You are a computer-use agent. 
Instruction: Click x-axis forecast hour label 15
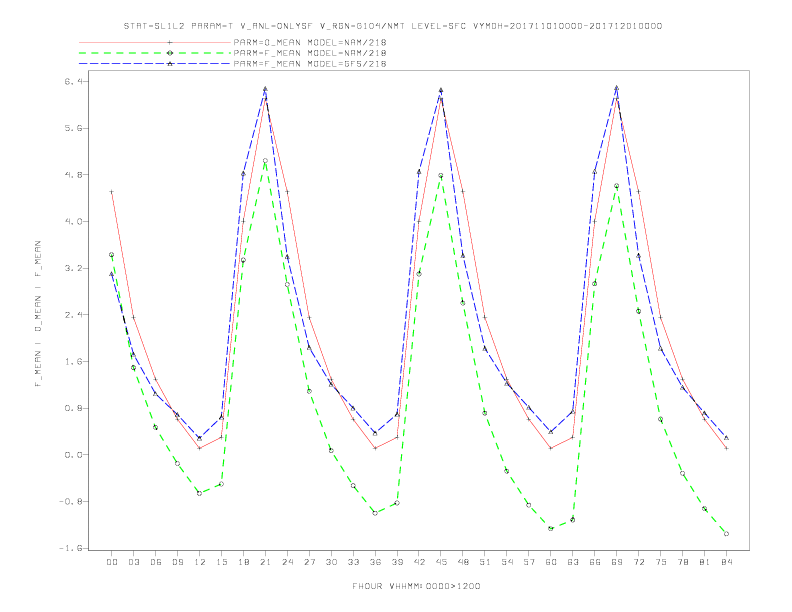point(222,562)
